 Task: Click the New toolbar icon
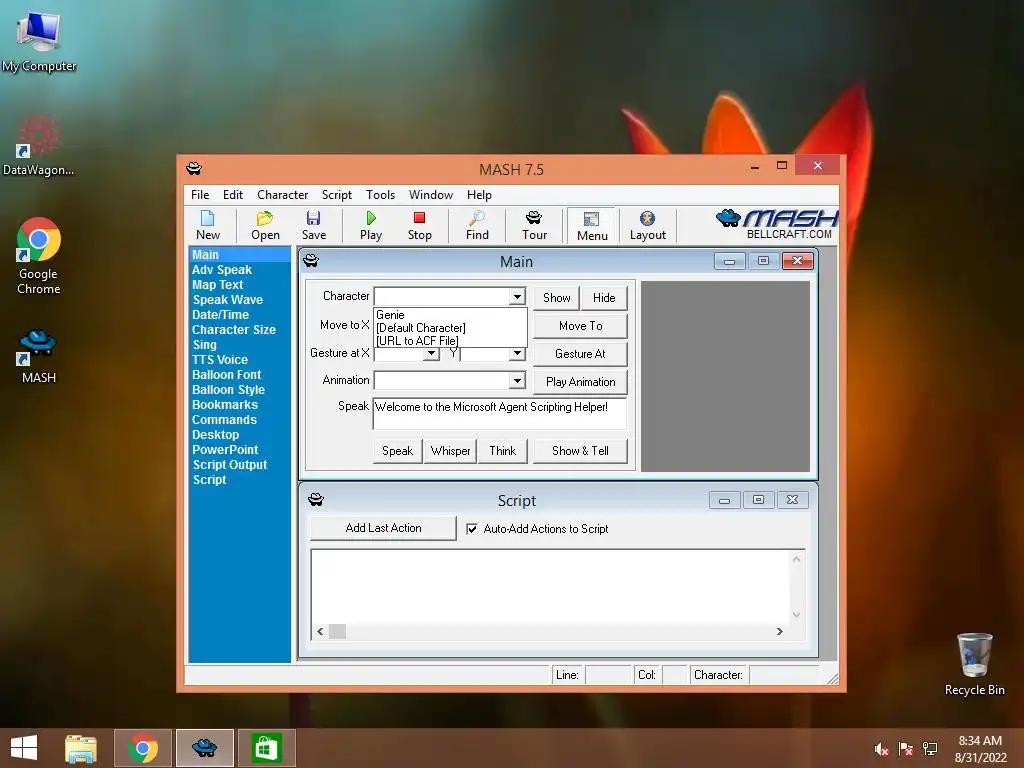208,225
